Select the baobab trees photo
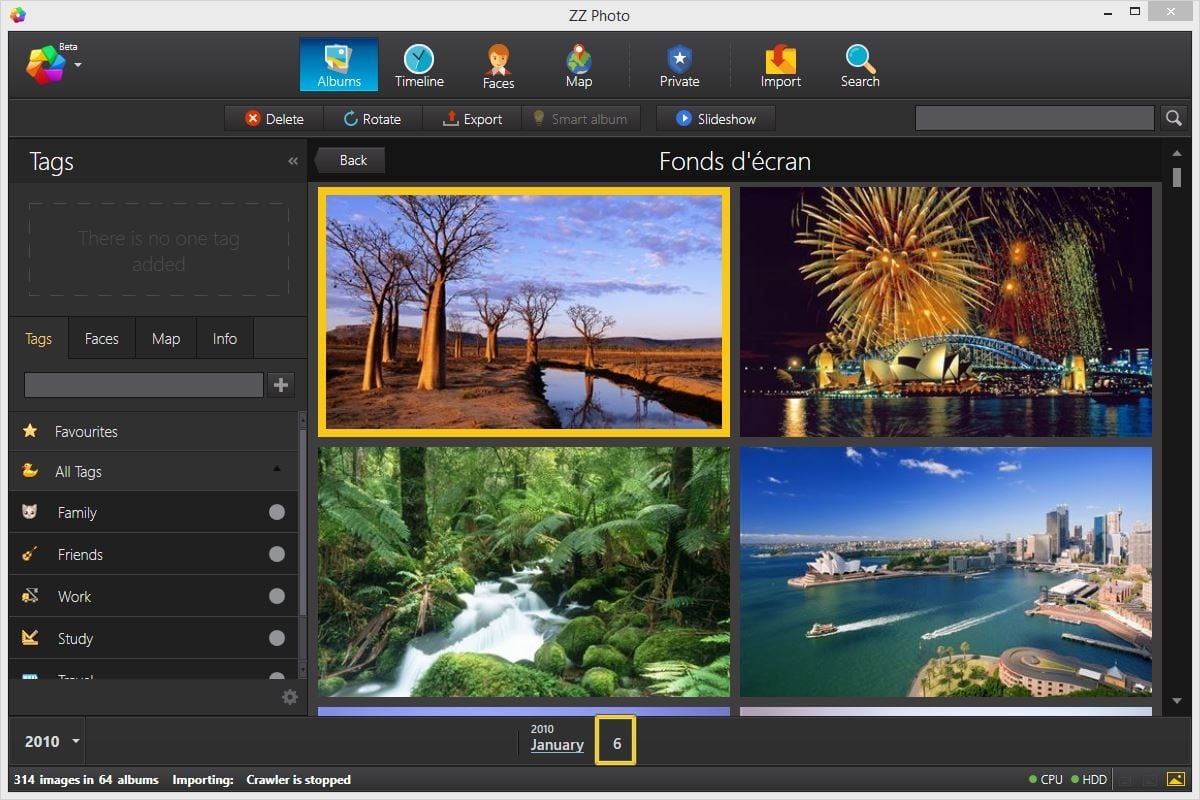Image resolution: width=1200 pixels, height=800 pixels. tap(524, 312)
